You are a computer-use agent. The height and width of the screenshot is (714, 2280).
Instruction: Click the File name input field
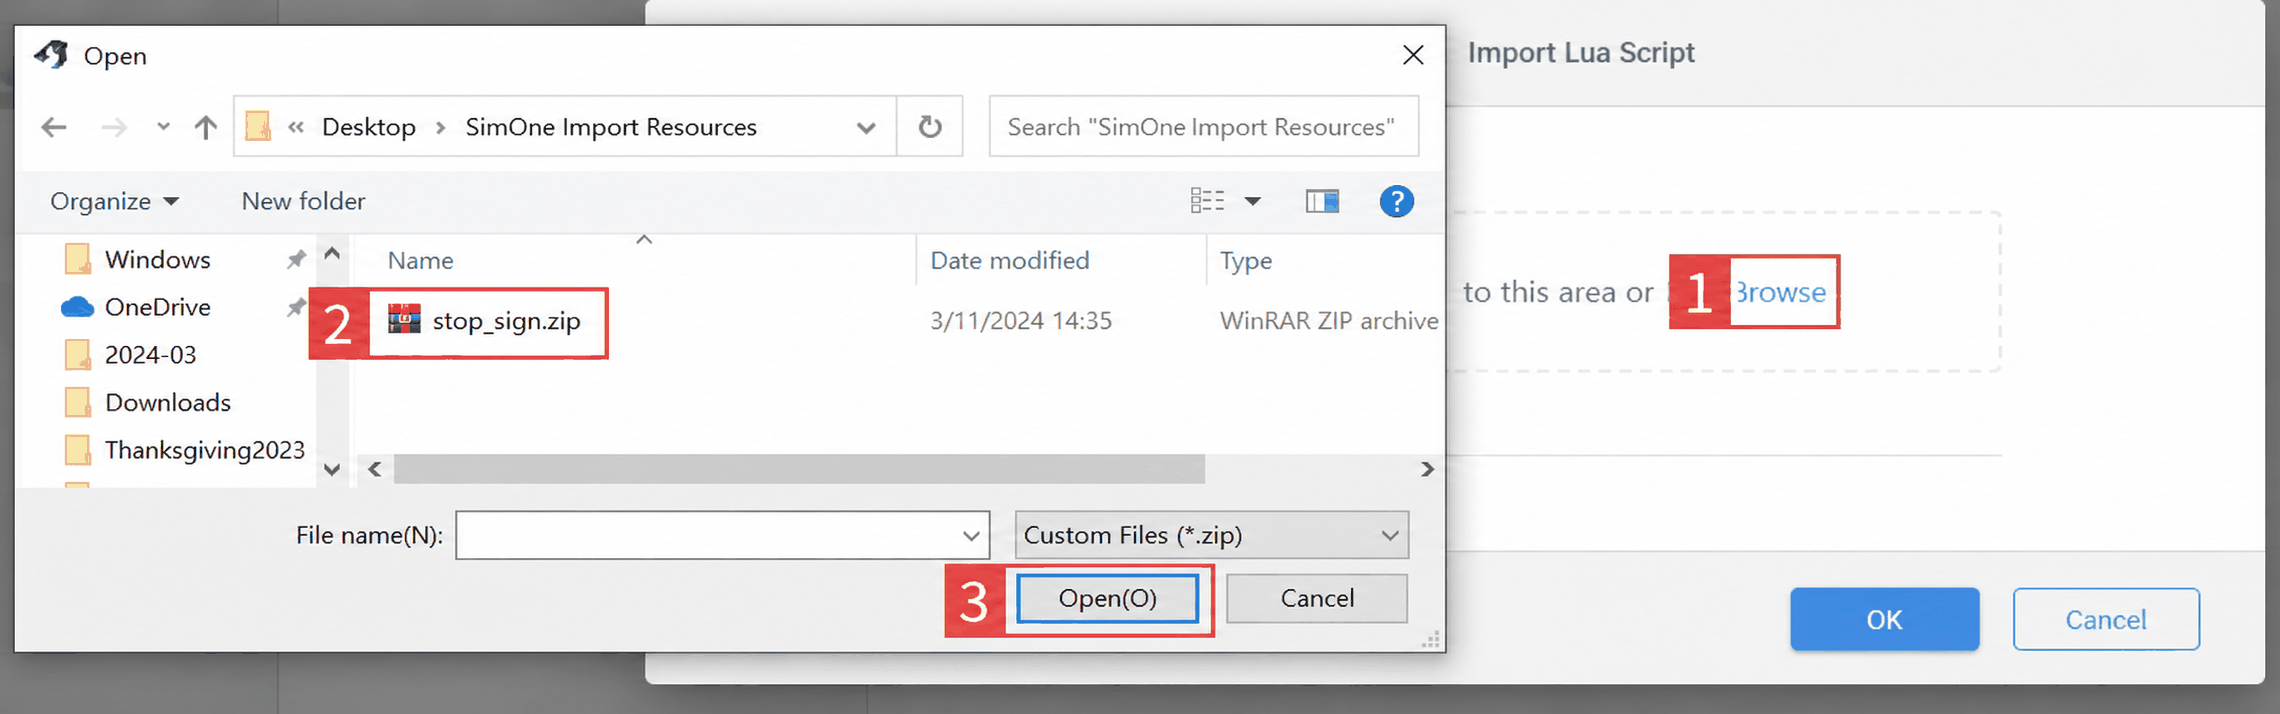pos(722,535)
